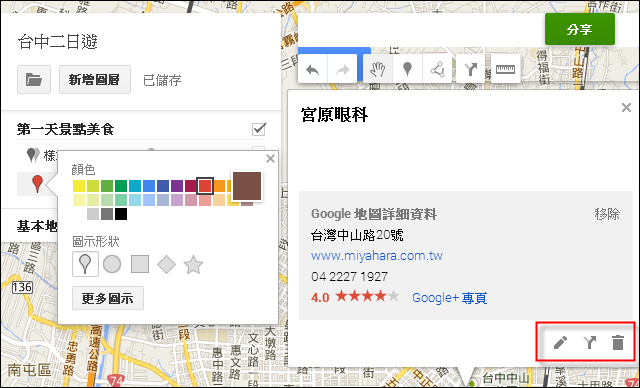
Task: Pick the pale slate blue swatch
Action: 163,200
